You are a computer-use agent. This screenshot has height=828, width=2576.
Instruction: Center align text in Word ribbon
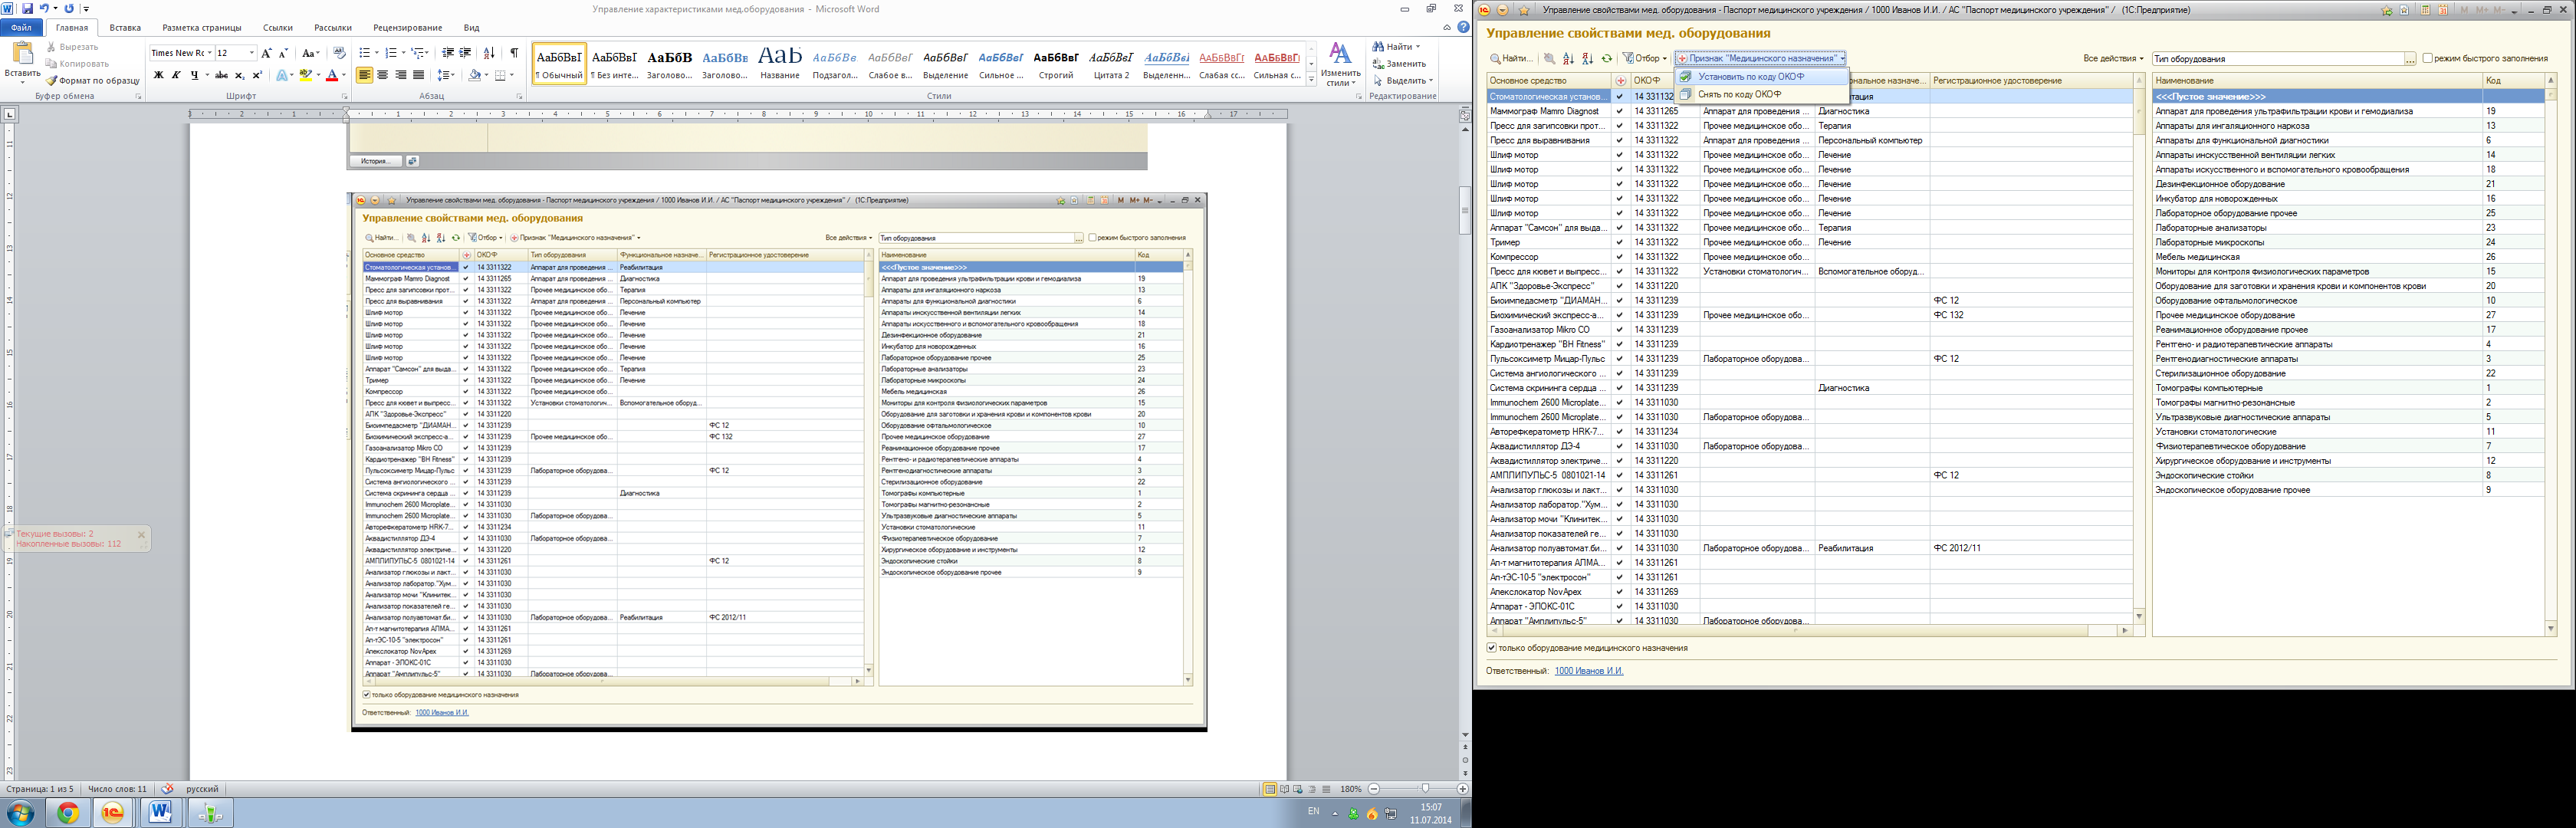click(x=383, y=75)
